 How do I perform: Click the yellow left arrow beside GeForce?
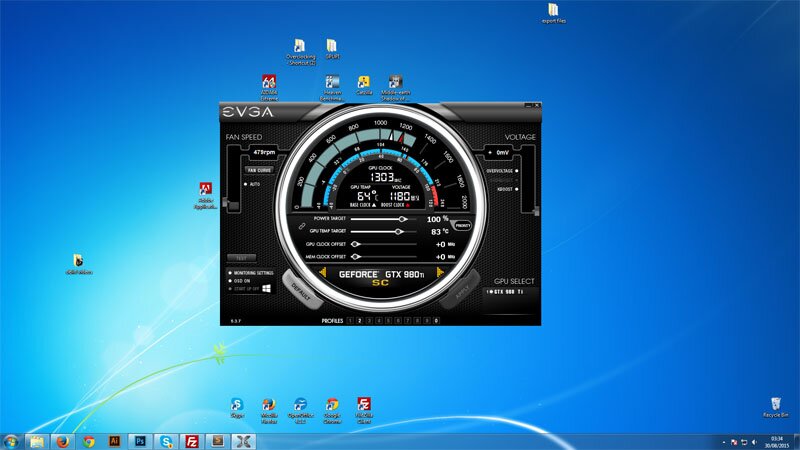(322, 273)
